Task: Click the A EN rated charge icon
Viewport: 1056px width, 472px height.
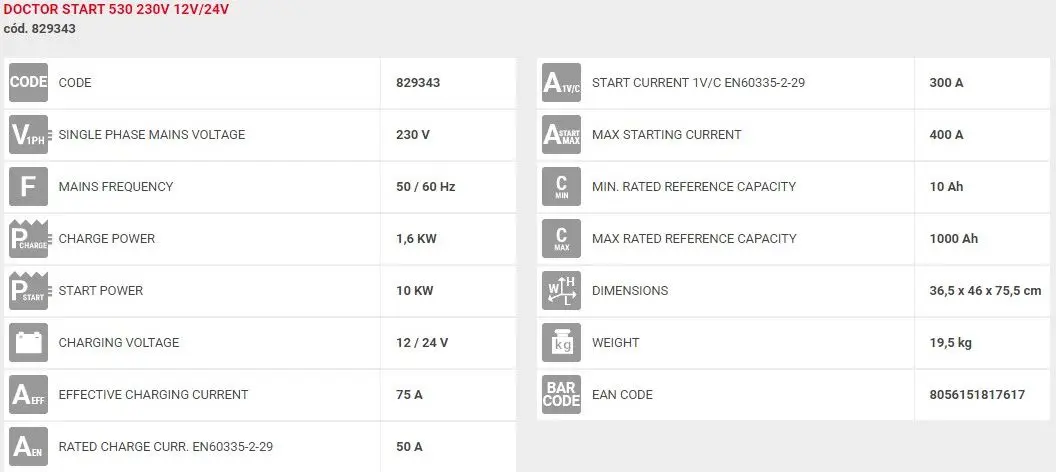Action: [28, 446]
